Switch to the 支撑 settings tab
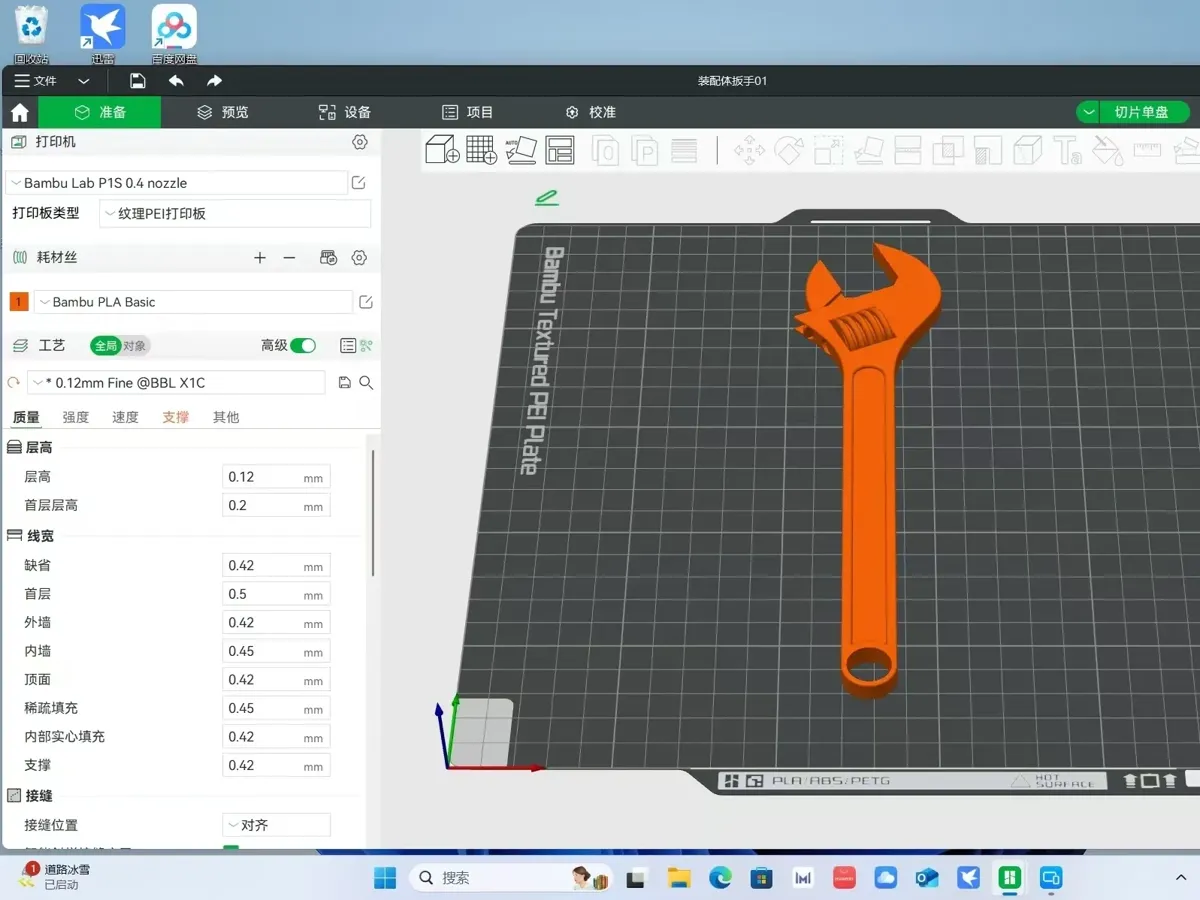The image size is (1200, 900). click(176, 417)
